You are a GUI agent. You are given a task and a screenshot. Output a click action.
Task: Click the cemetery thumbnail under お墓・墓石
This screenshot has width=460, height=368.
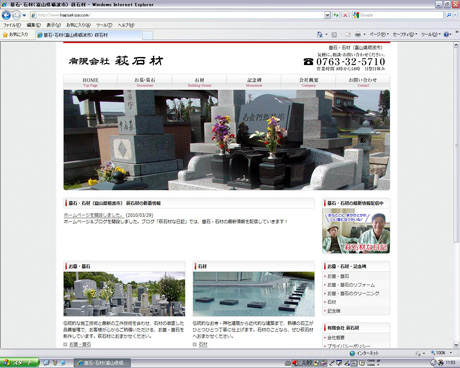coord(124,294)
